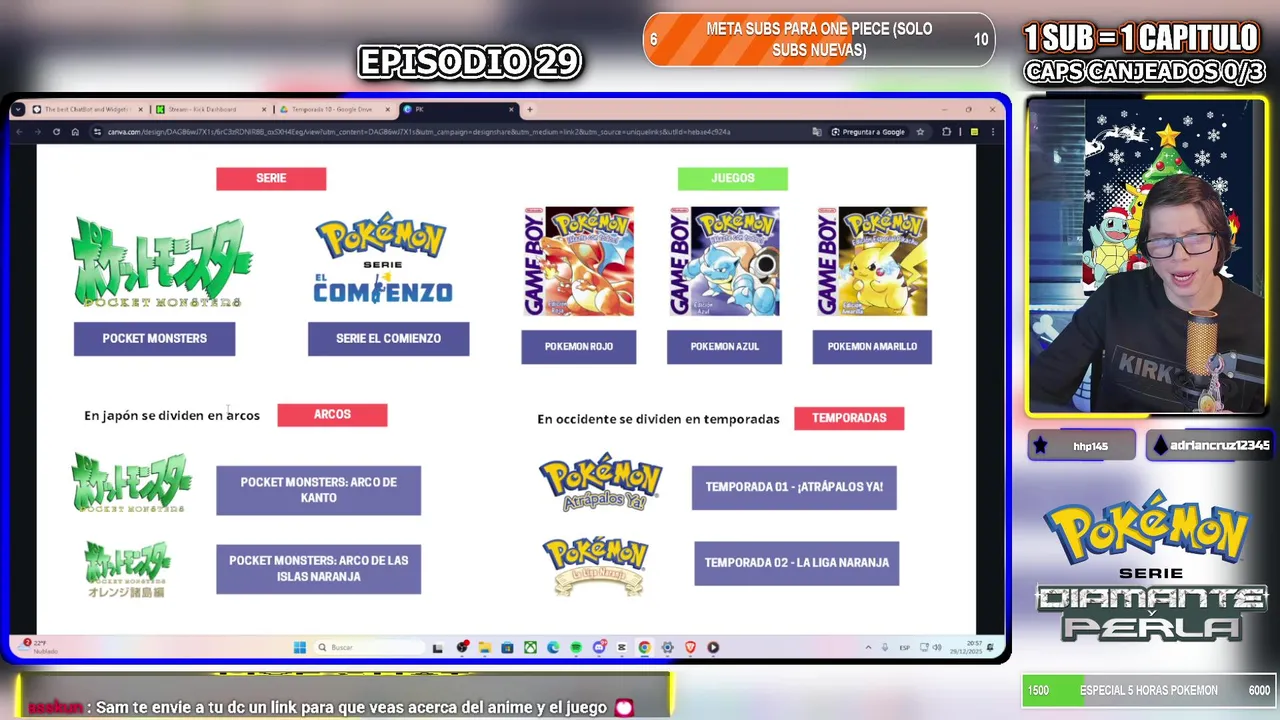Viewport: 1280px width, 720px height.
Task: Click the Pokémon Yellow Game Boy cover
Action: [872, 261]
